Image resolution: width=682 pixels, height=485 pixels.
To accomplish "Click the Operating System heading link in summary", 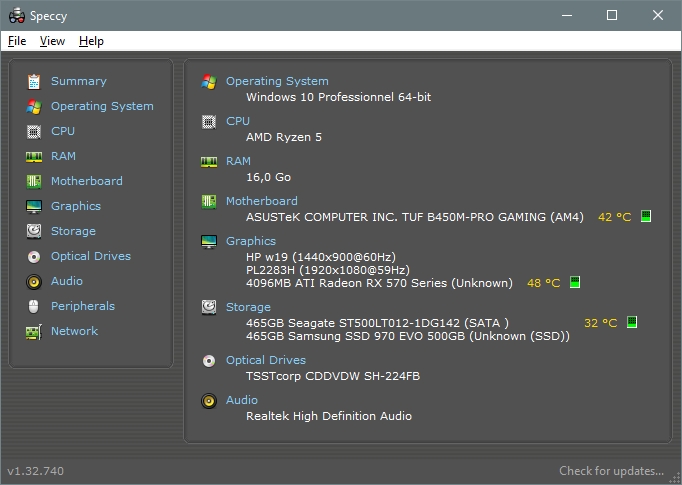I will (x=277, y=81).
